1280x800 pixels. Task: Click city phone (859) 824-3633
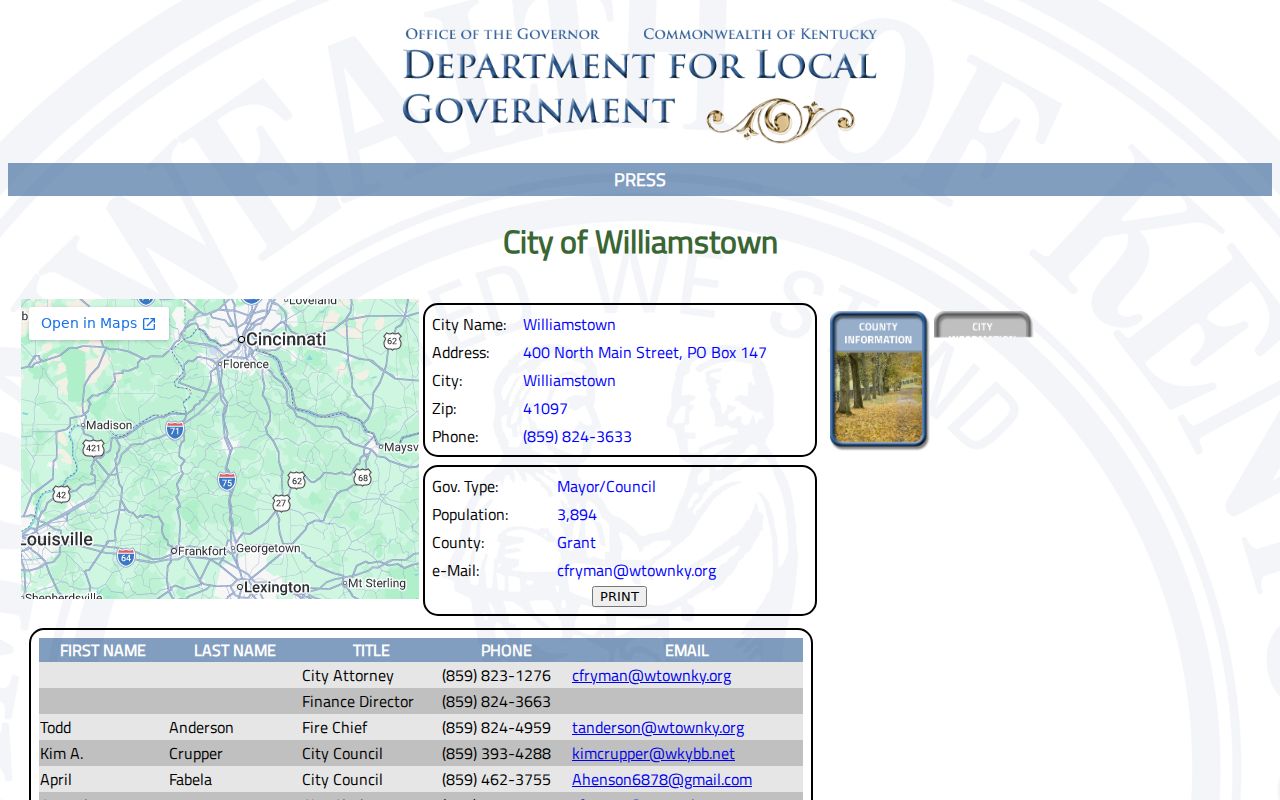click(577, 437)
